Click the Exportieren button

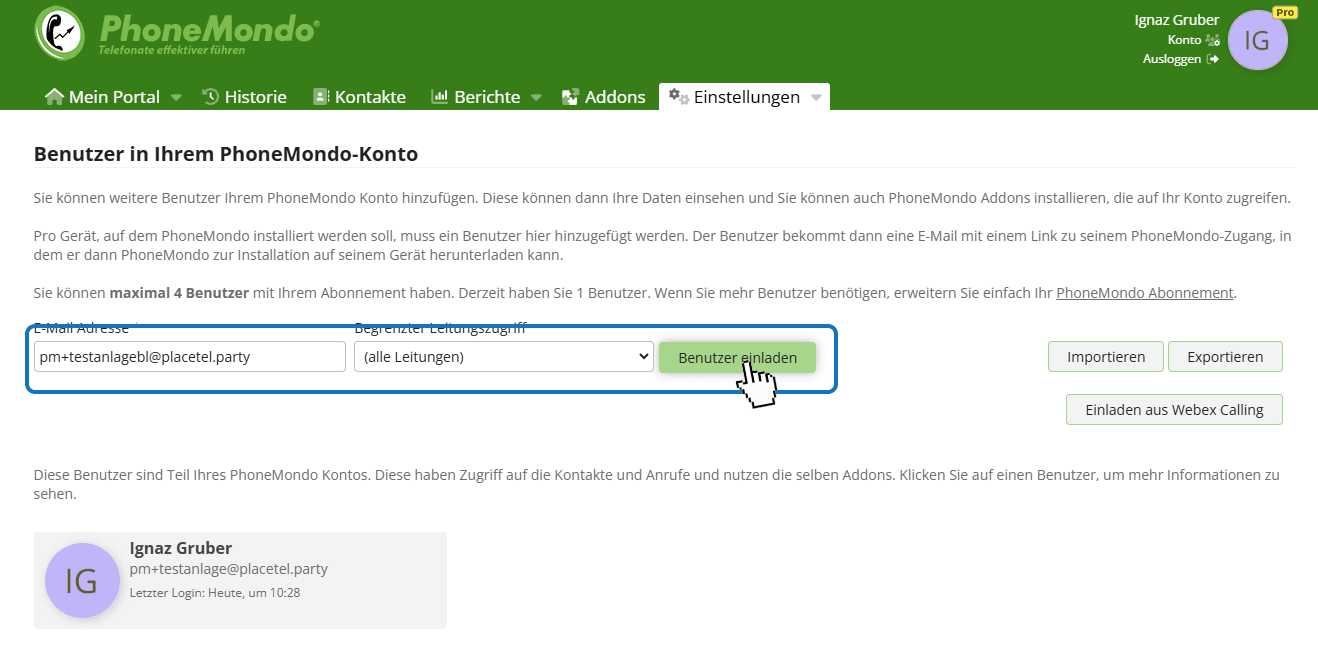point(1225,357)
